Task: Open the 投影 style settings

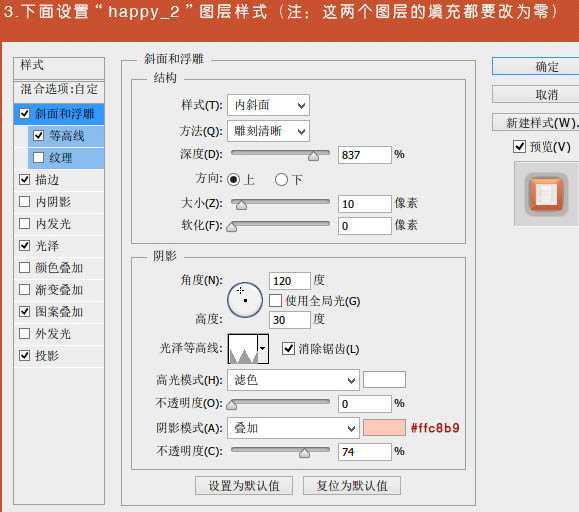Action: (x=47, y=356)
